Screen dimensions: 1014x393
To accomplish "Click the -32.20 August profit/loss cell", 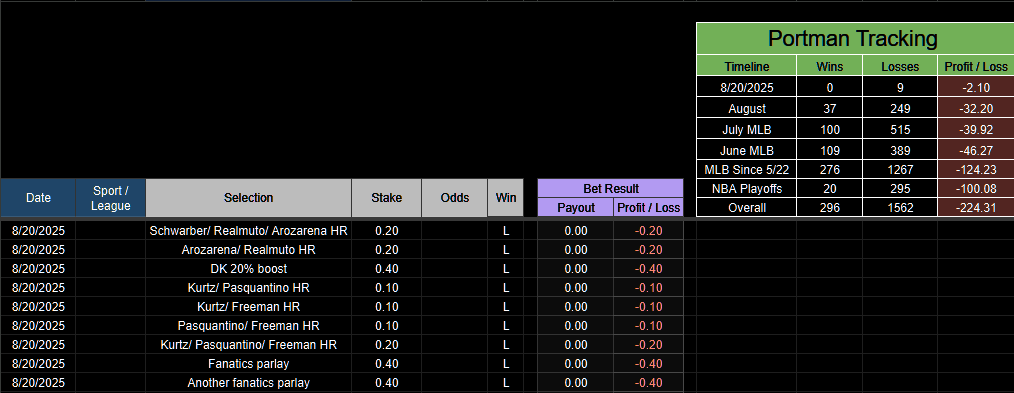I will (x=976, y=109).
